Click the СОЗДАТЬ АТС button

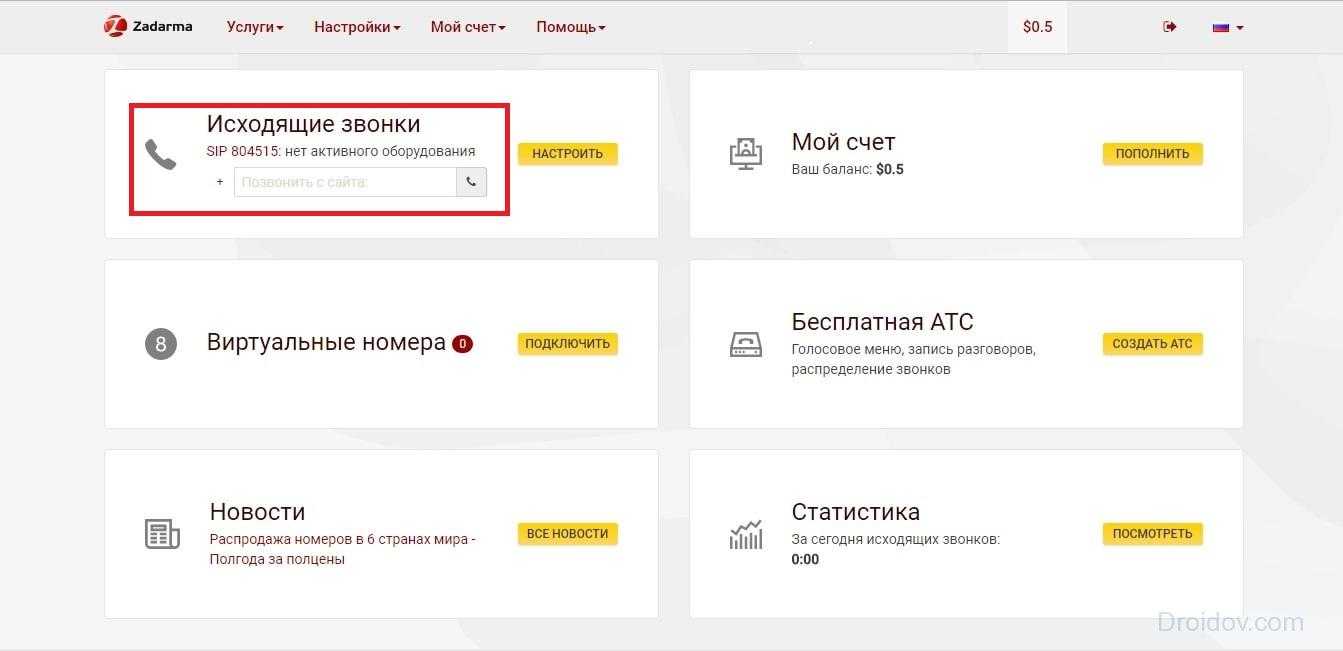click(x=1152, y=343)
